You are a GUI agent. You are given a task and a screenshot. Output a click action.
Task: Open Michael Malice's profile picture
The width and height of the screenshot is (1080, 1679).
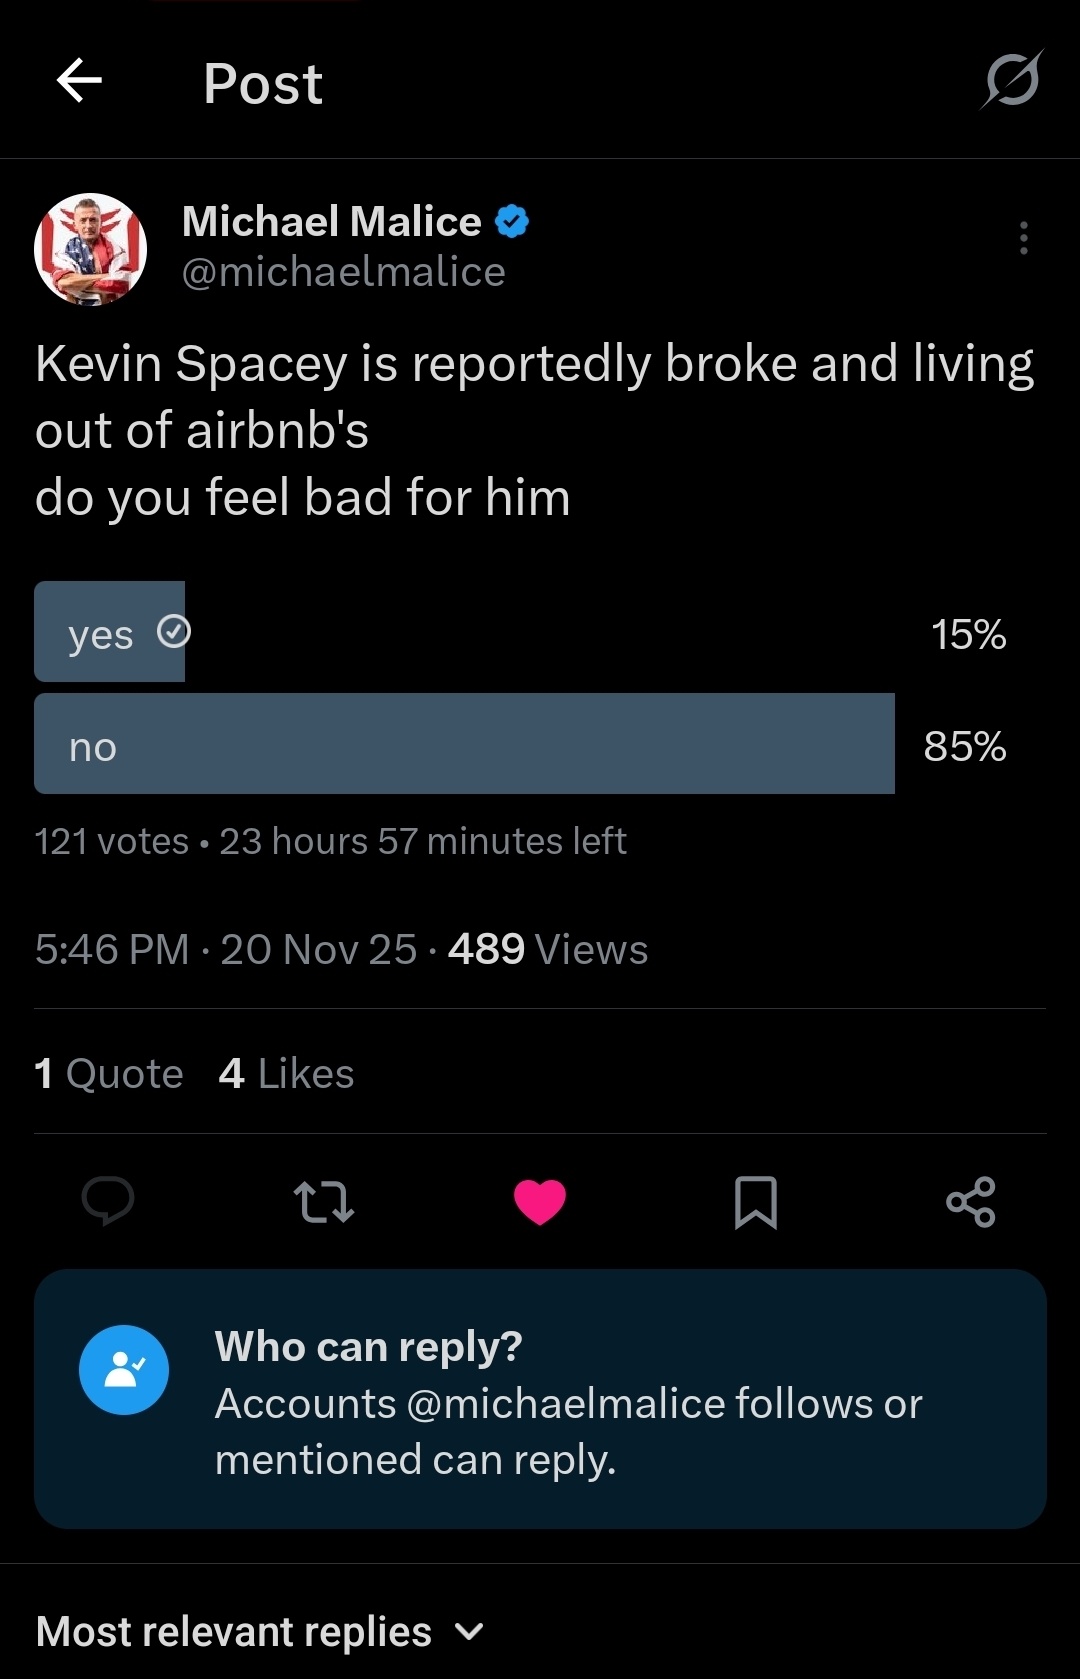[91, 249]
